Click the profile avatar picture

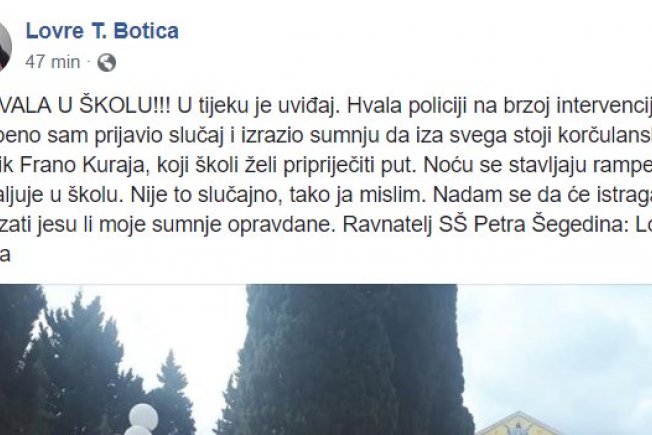click(x=5, y=47)
